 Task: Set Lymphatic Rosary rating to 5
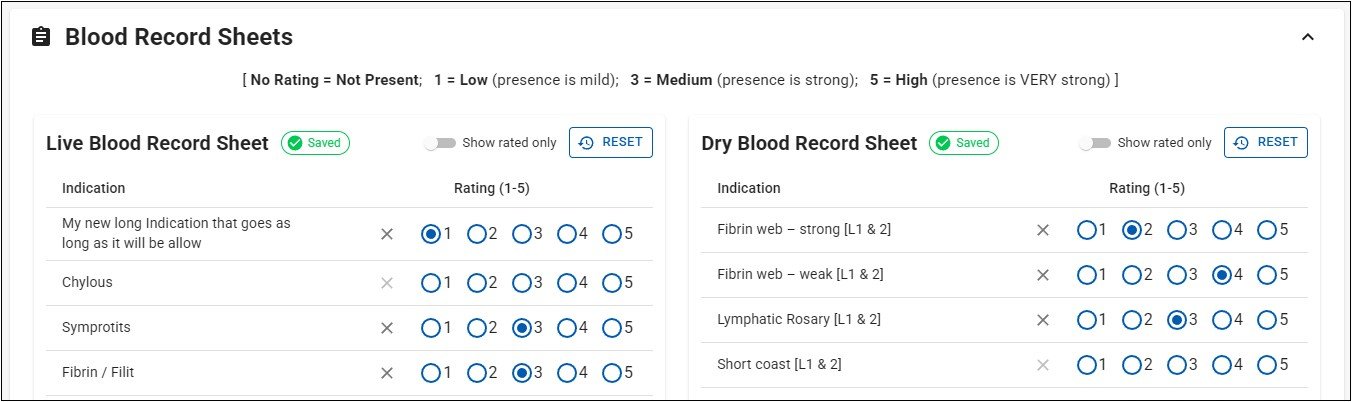1266,320
